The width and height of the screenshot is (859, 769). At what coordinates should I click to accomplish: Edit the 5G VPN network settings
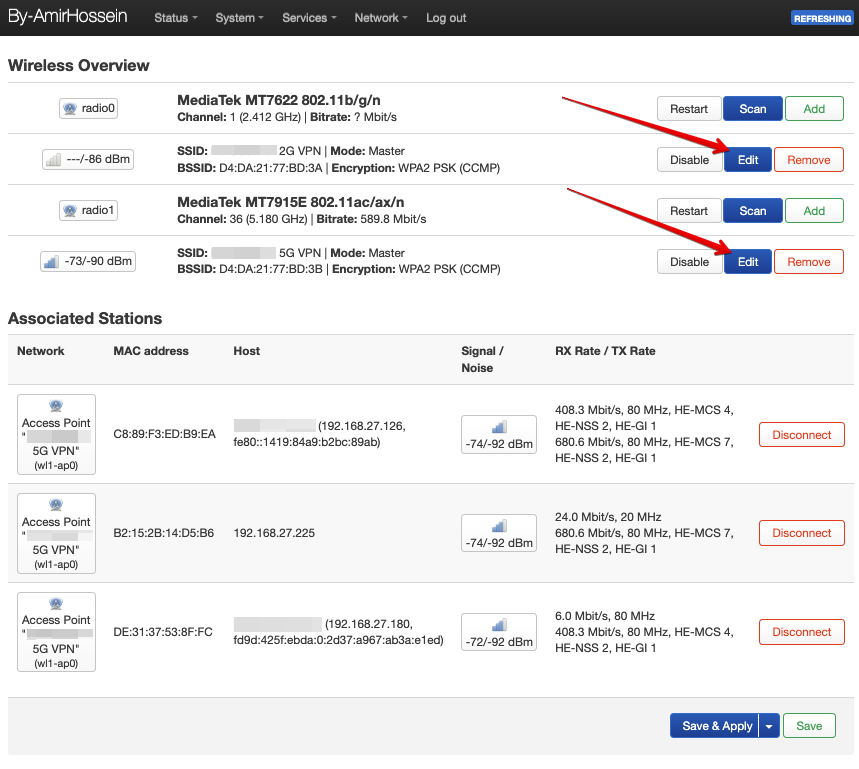(x=748, y=262)
